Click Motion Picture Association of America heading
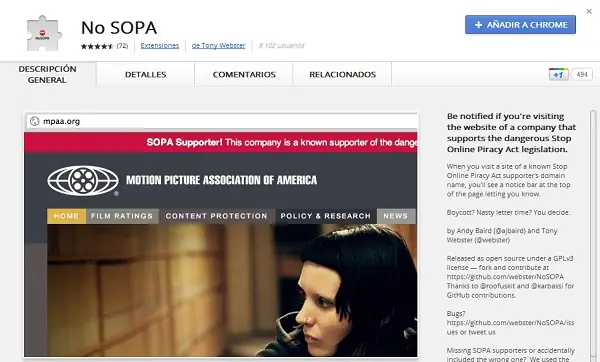This screenshot has width=600, height=362. pyautogui.click(x=222, y=180)
